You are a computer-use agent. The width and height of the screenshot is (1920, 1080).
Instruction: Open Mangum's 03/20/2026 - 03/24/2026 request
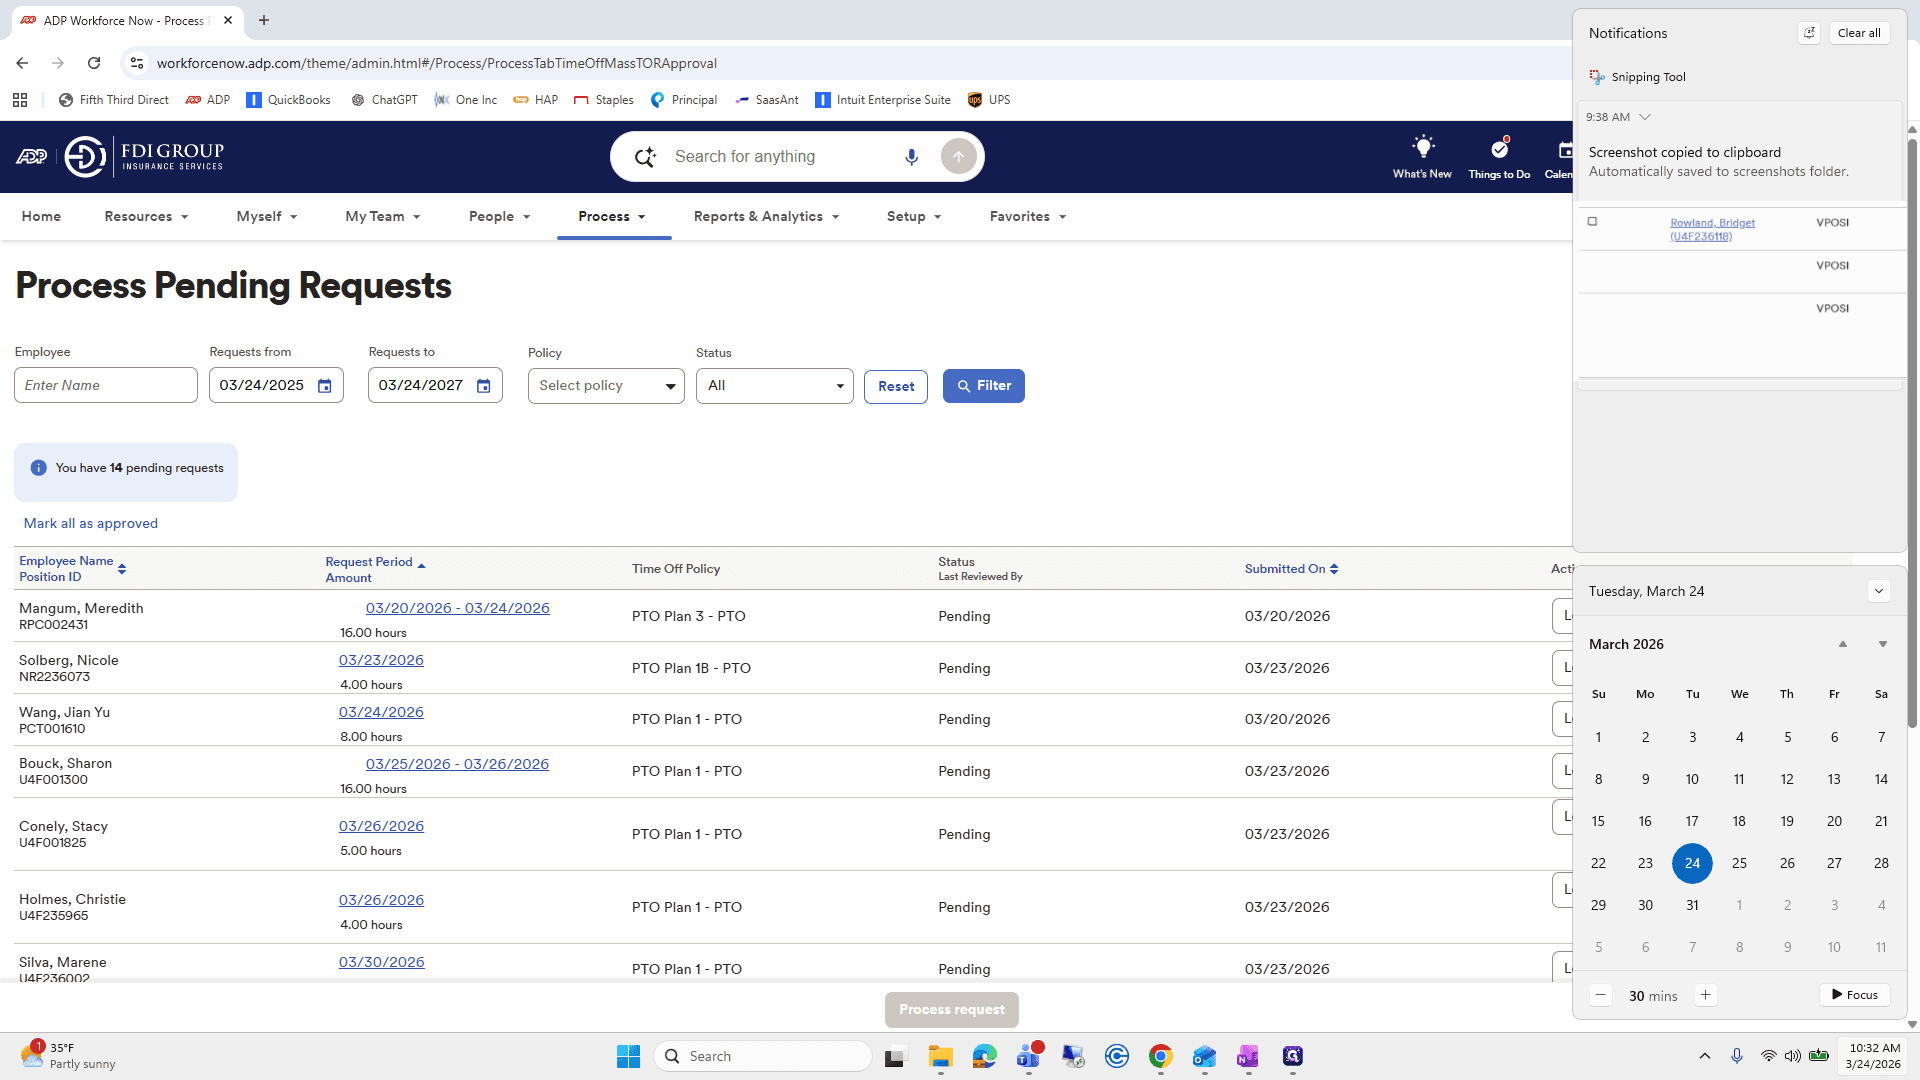pyautogui.click(x=457, y=608)
